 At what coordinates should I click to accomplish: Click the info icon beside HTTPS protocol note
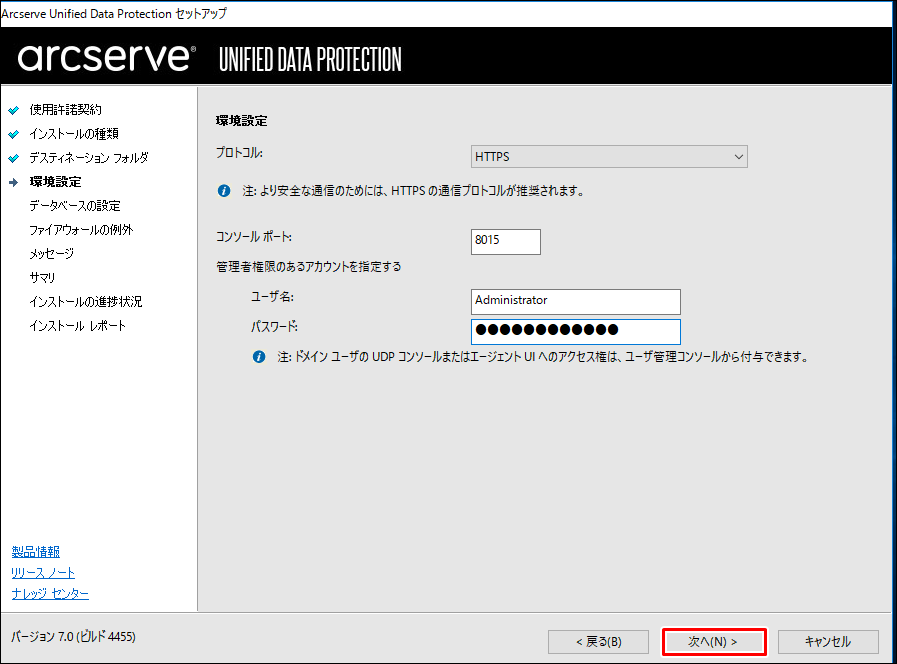click(x=224, y=191)
